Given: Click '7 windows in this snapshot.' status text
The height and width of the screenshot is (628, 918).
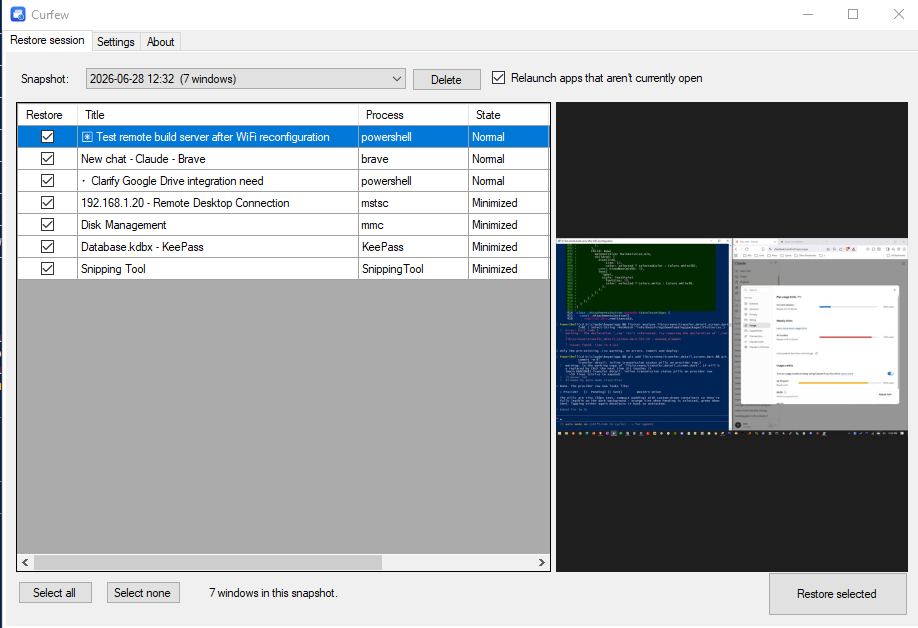Looking at the screenshot, I should 273,593.
